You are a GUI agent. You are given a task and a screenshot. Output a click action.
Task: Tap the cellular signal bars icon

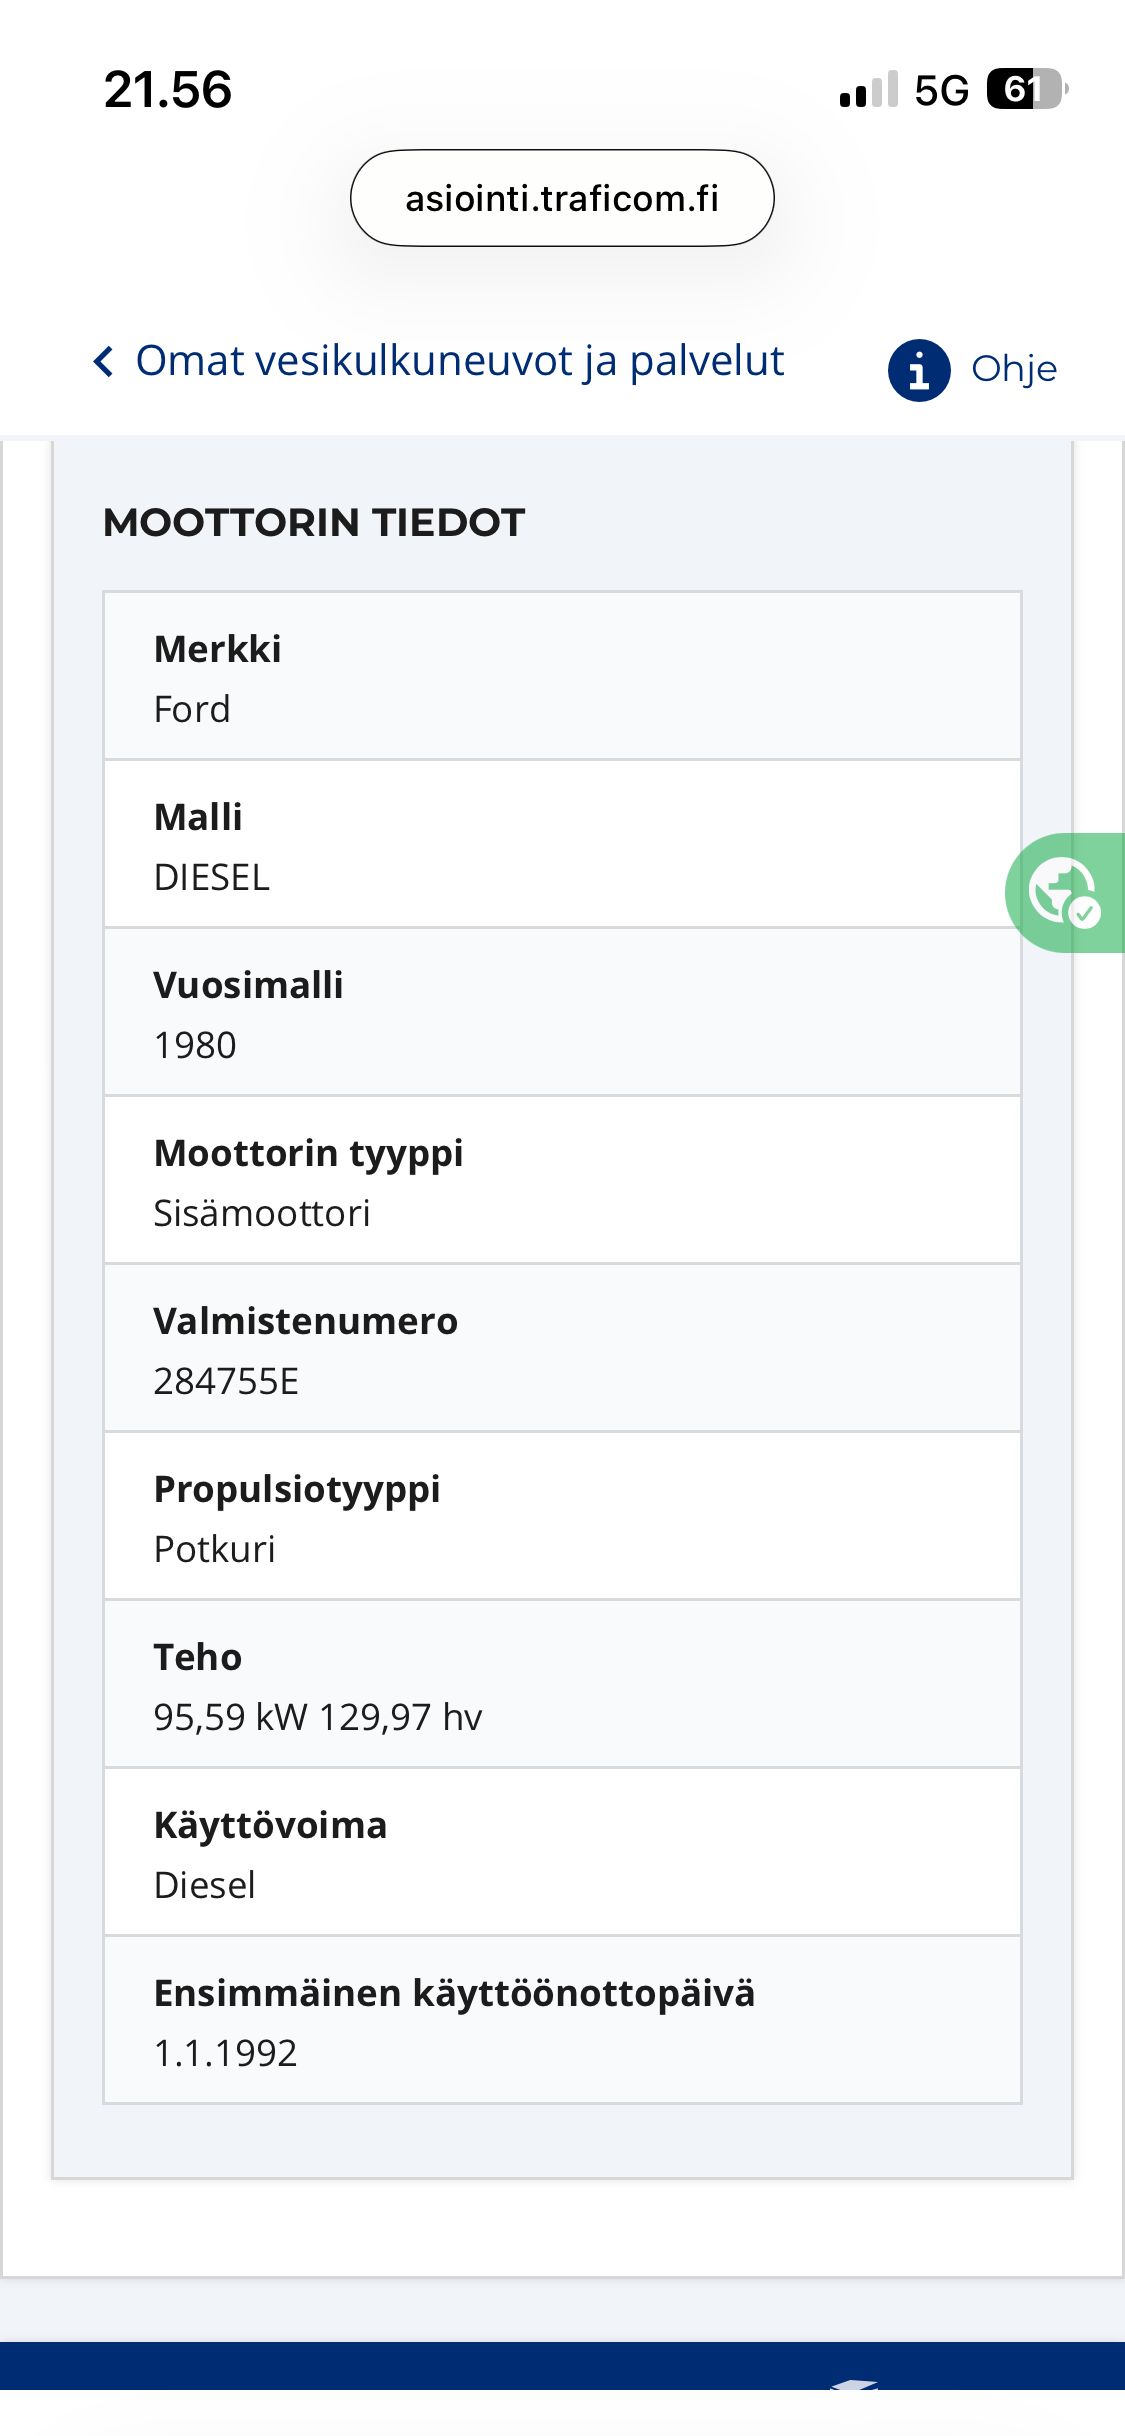[x=868, y=90]
